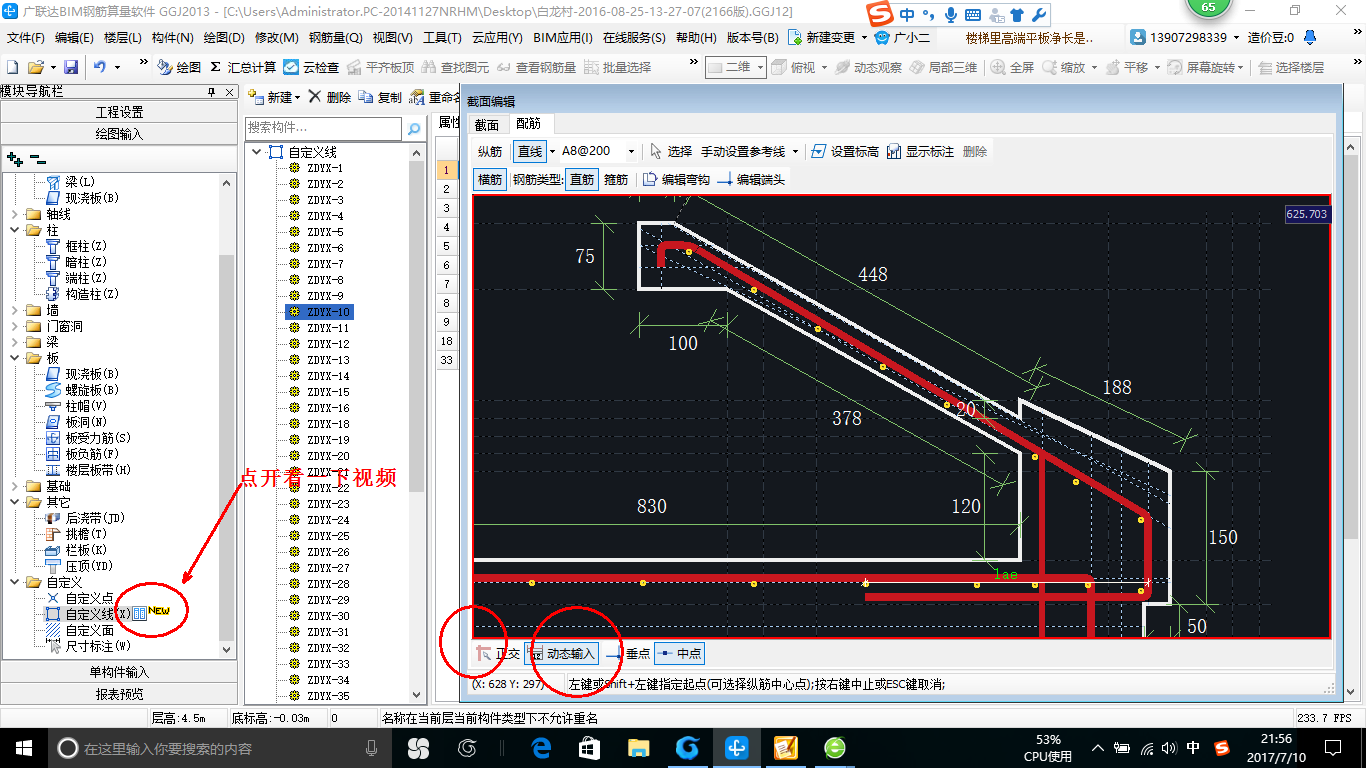Open video icon beside 自定义线
1366x768 pixels.
tap(140, 613)
